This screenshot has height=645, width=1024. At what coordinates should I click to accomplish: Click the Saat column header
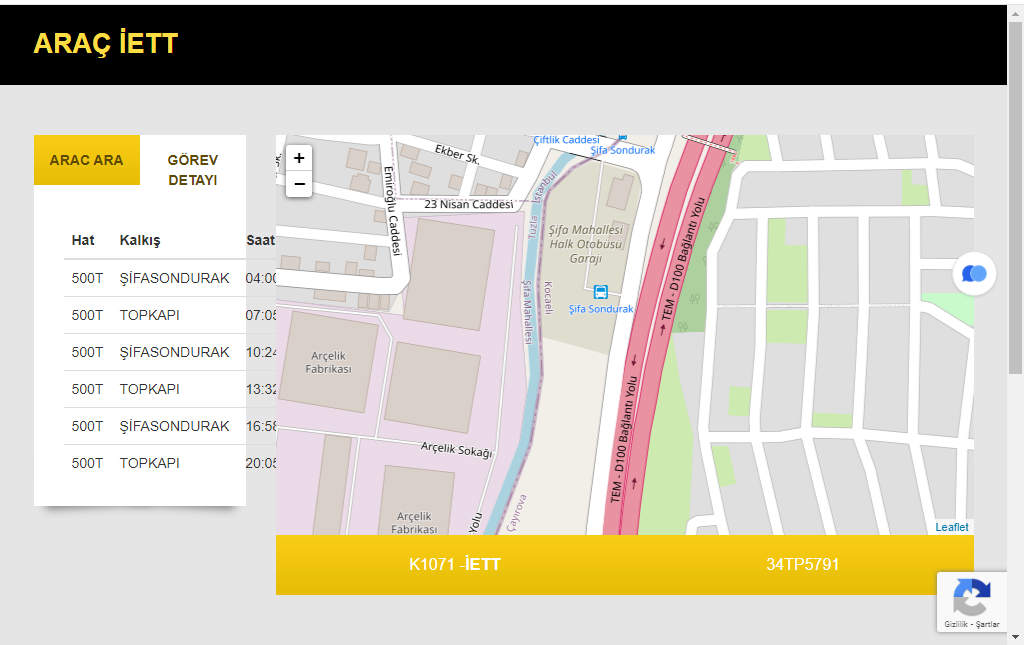coord(261,240)
